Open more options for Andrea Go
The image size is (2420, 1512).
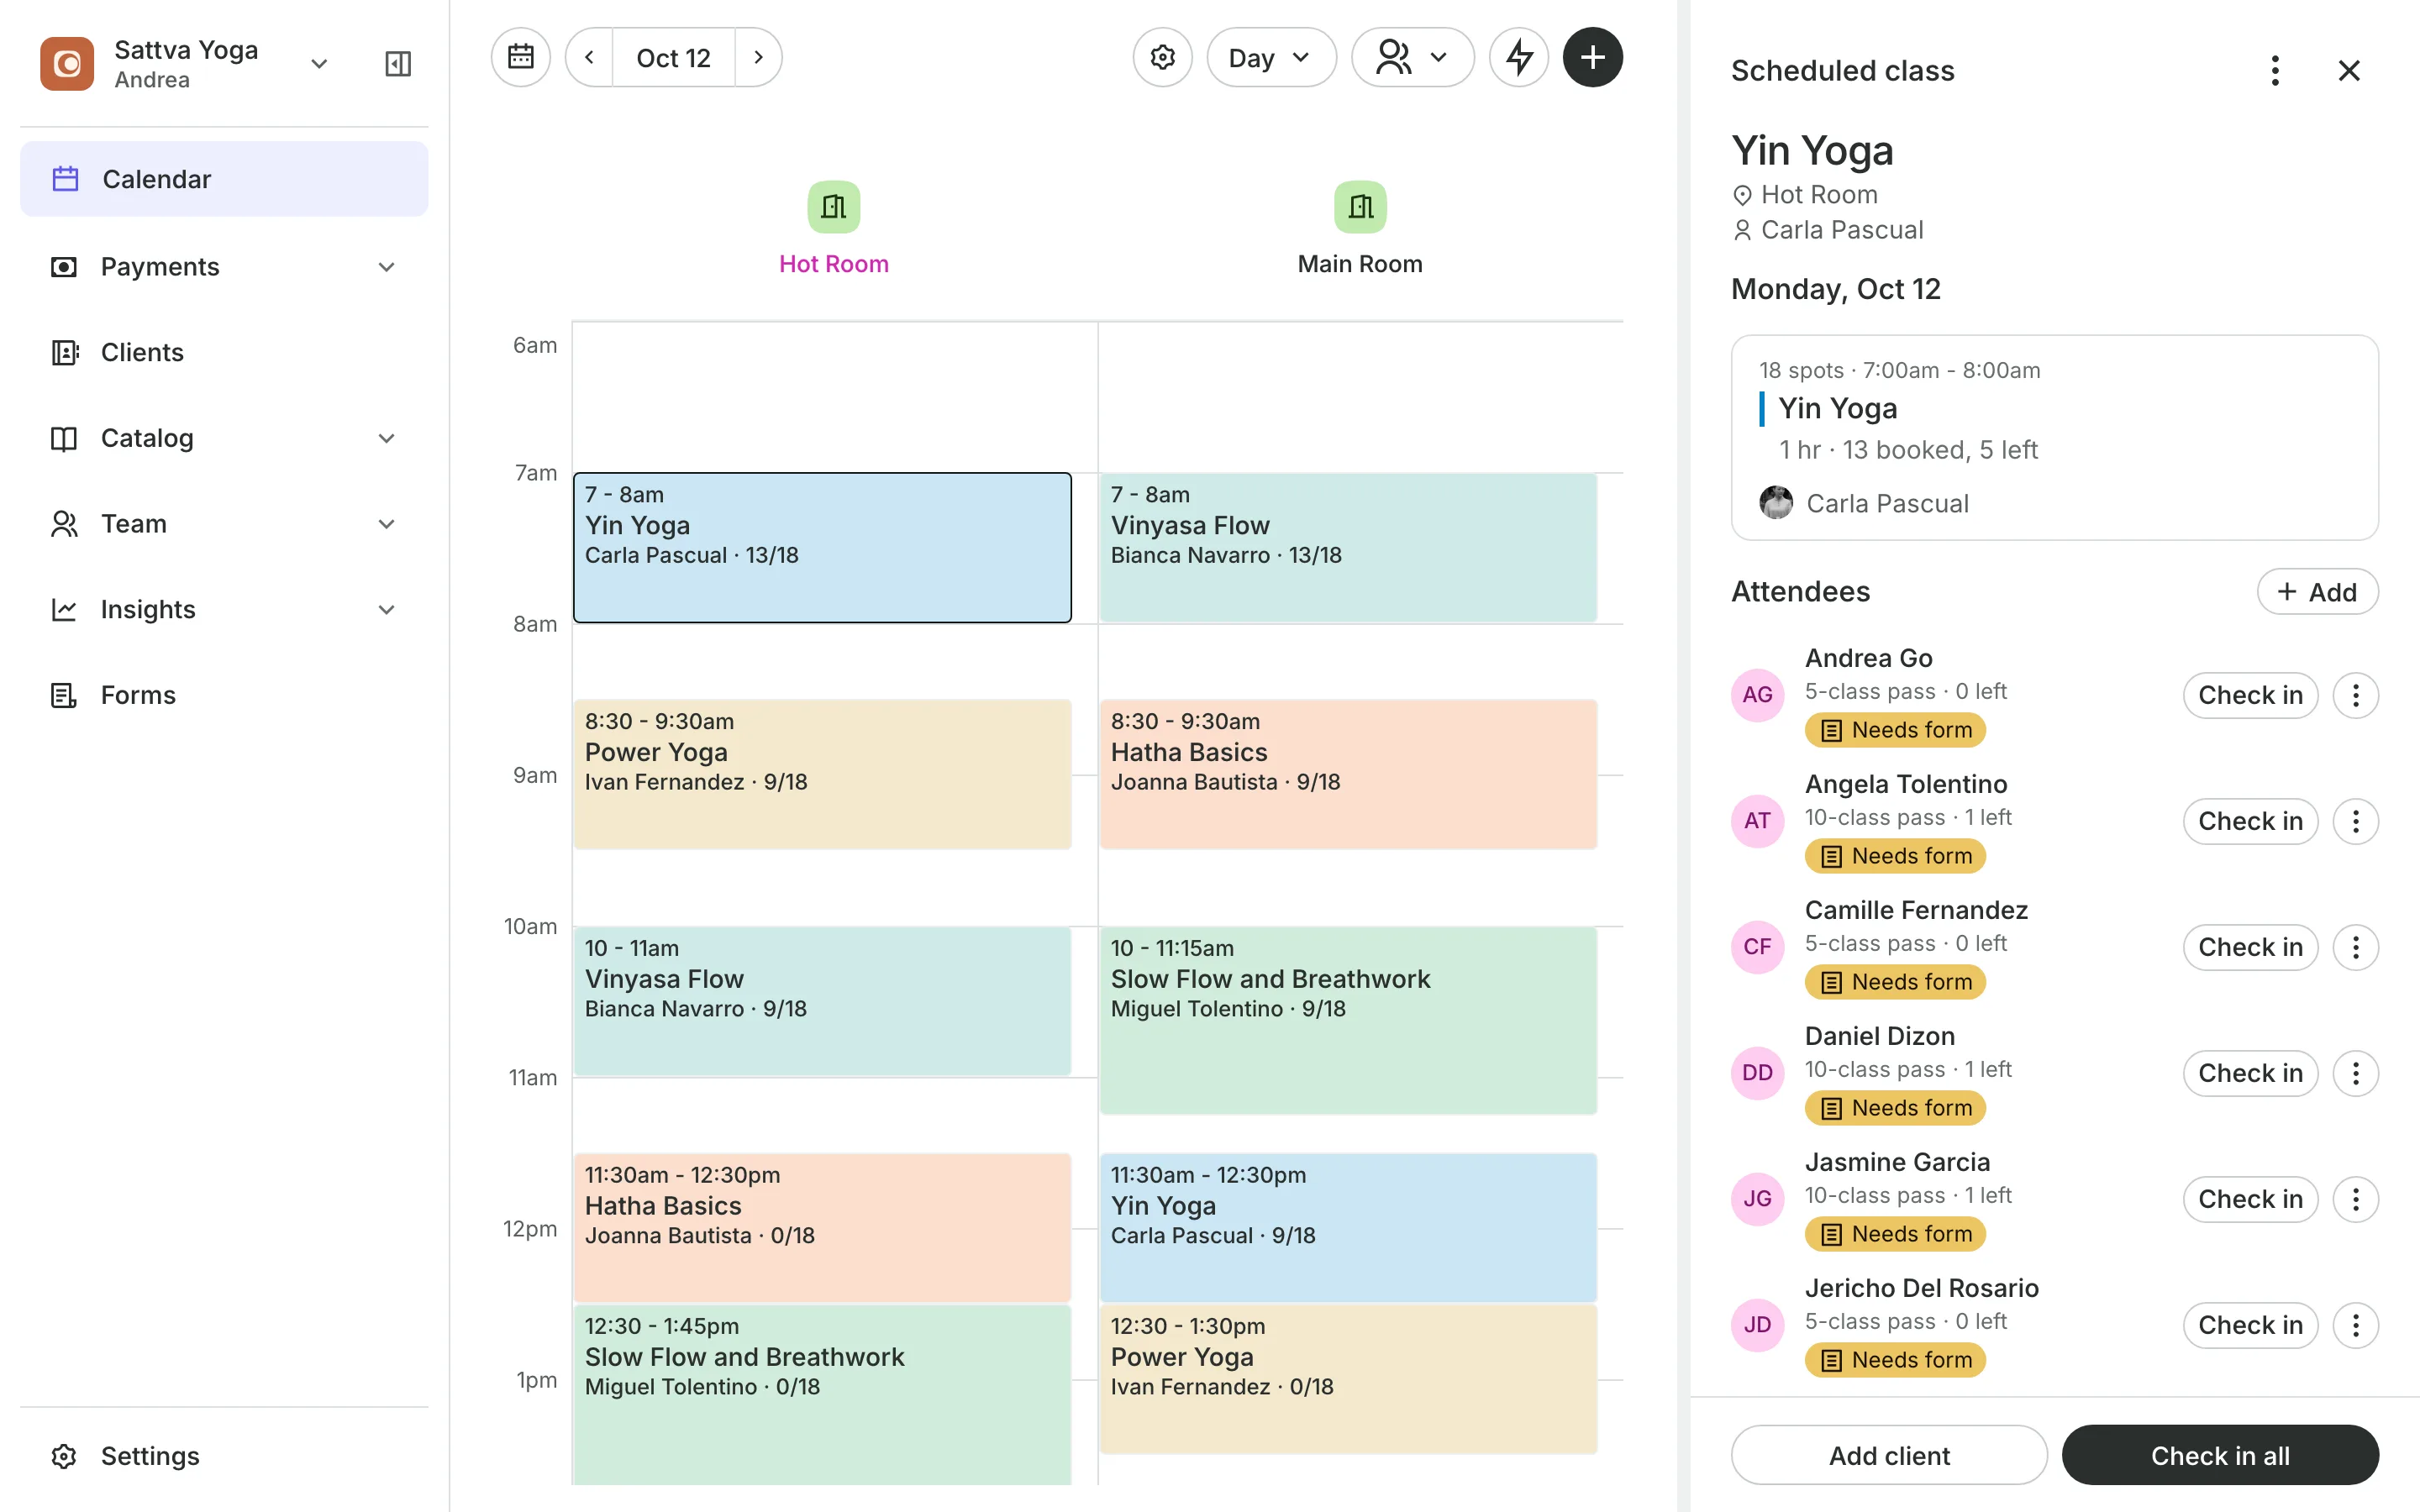(2356, 695)
